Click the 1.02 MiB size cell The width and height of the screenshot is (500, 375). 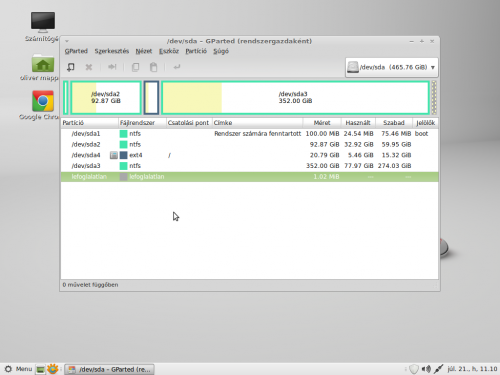[326, 177]
